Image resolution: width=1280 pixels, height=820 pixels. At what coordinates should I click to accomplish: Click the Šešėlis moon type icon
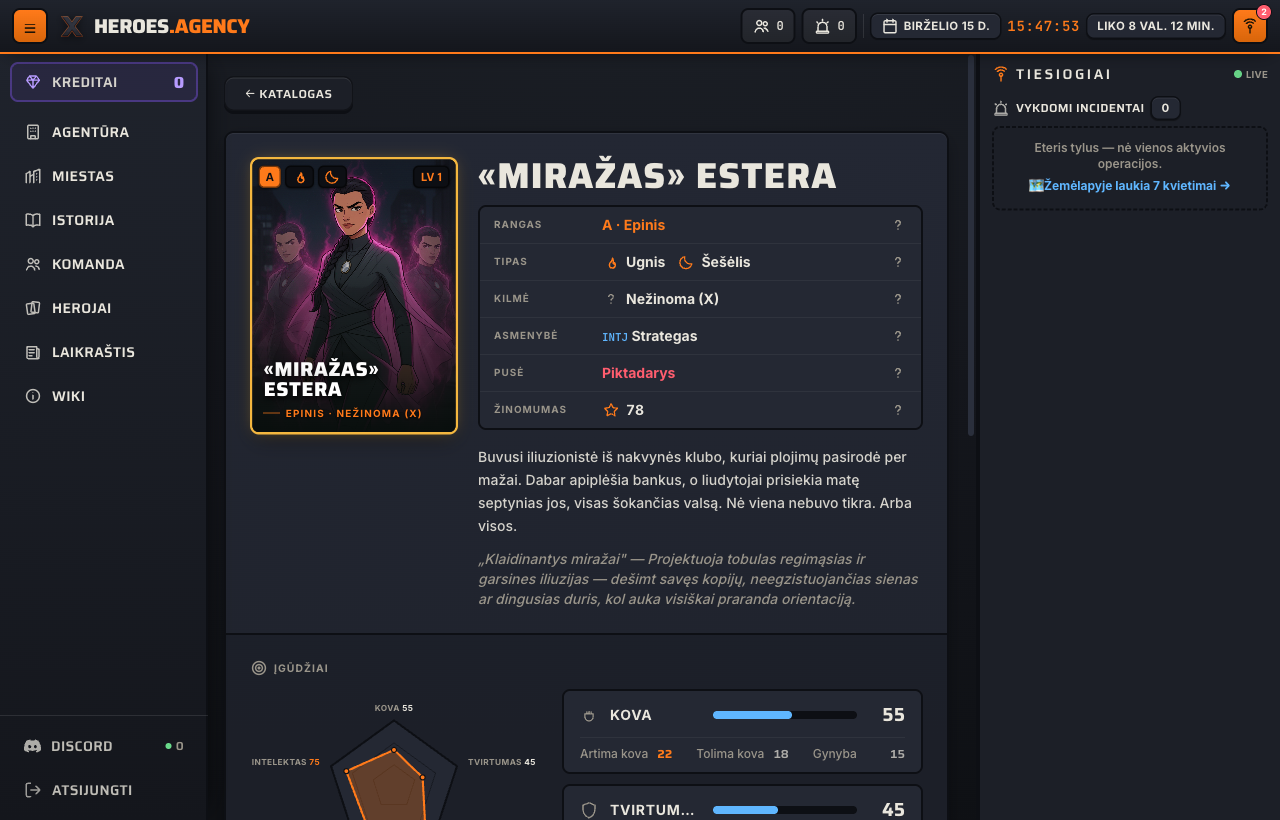click(686, 262)
